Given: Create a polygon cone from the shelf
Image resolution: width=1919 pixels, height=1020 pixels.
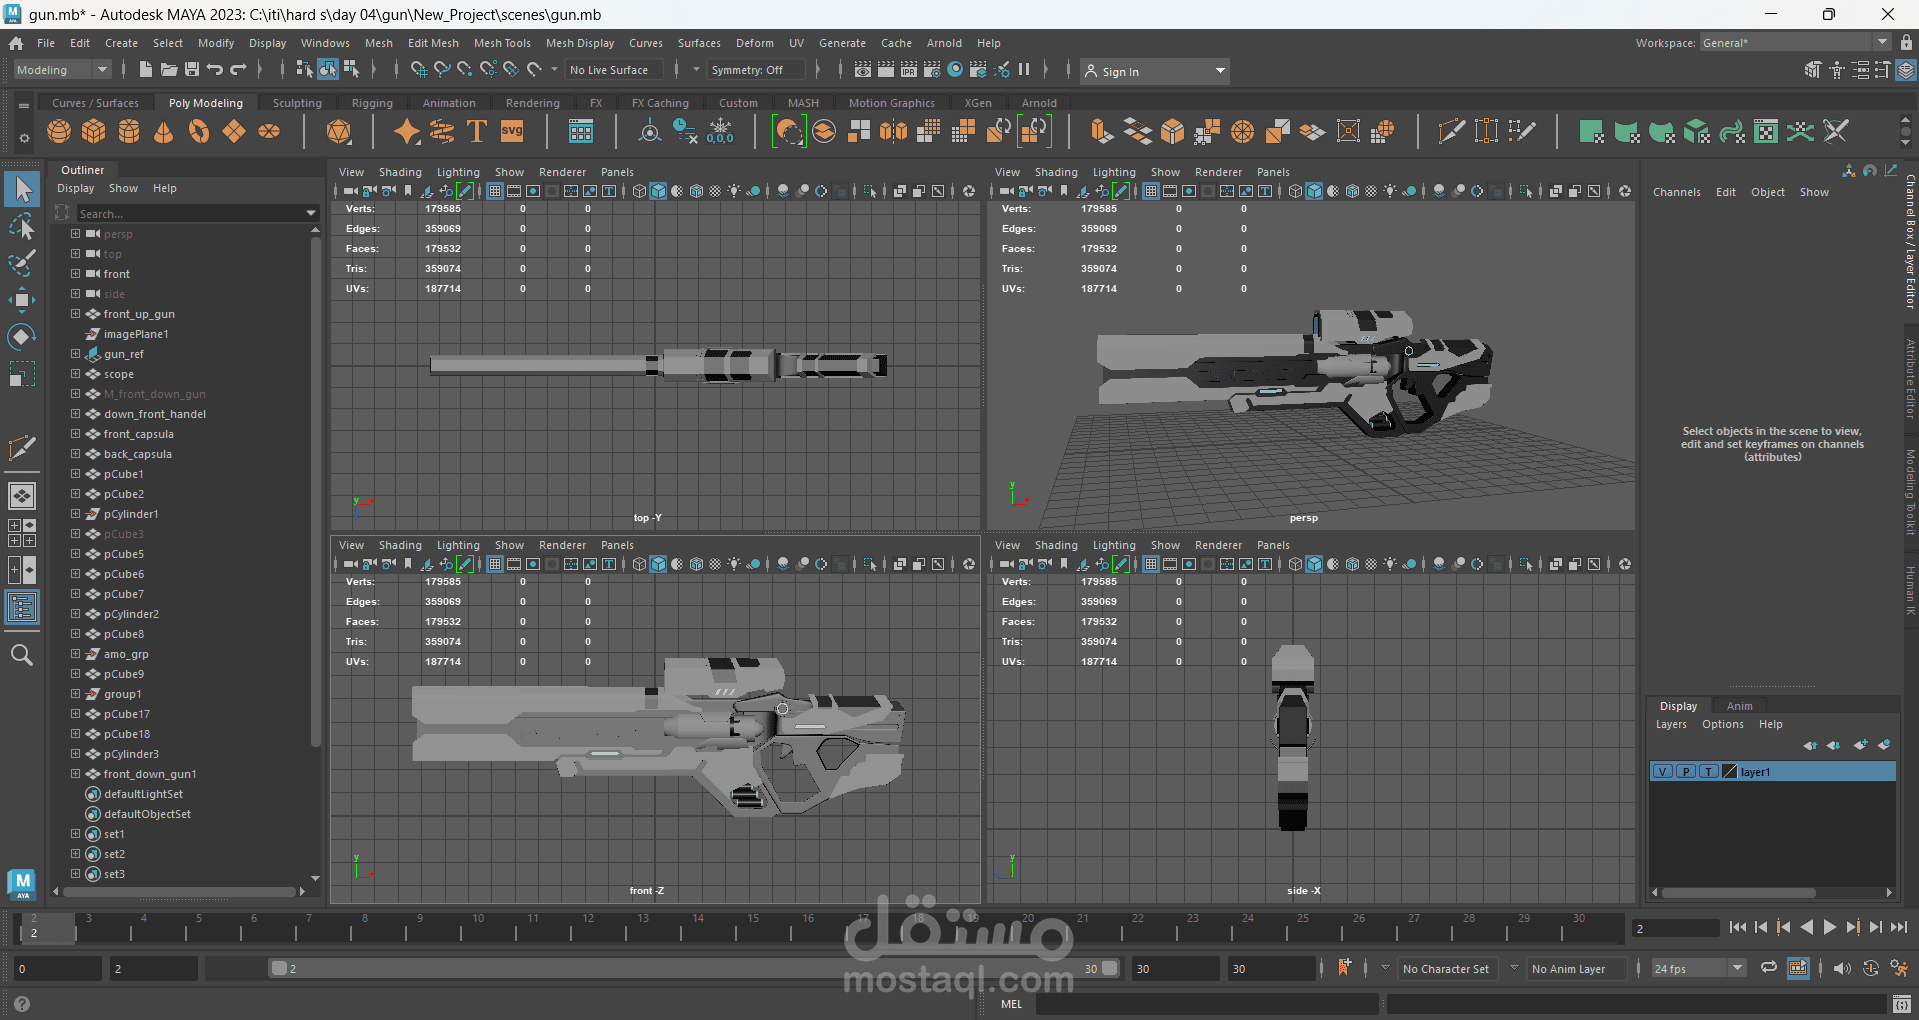Looking at the screenshot, I should coord(164,131).
